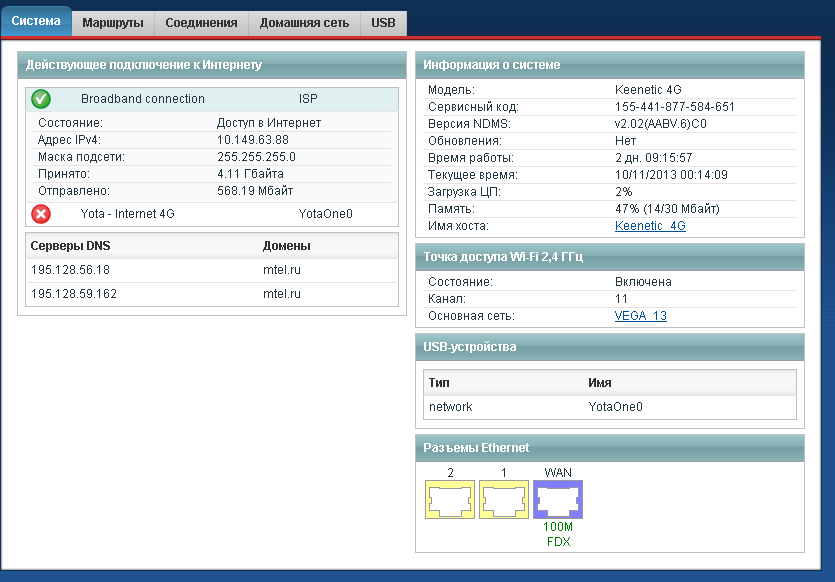The image size is (835, 582).
Task: Select the WAN Ethernet port icon
Action: pos(558,499)
